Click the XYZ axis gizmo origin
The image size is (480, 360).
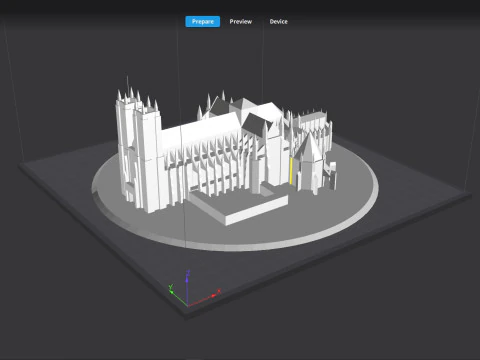click(188, 305)
